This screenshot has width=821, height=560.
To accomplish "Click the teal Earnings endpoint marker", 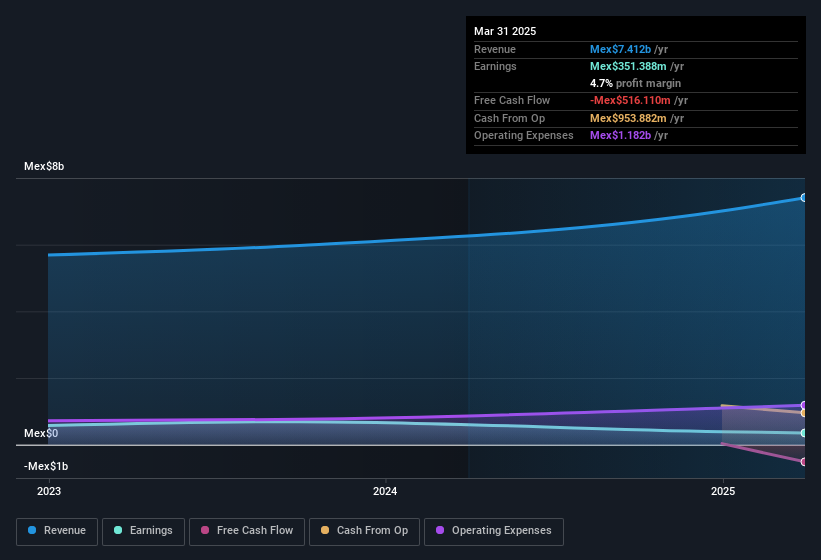I will tap(804, 433).
